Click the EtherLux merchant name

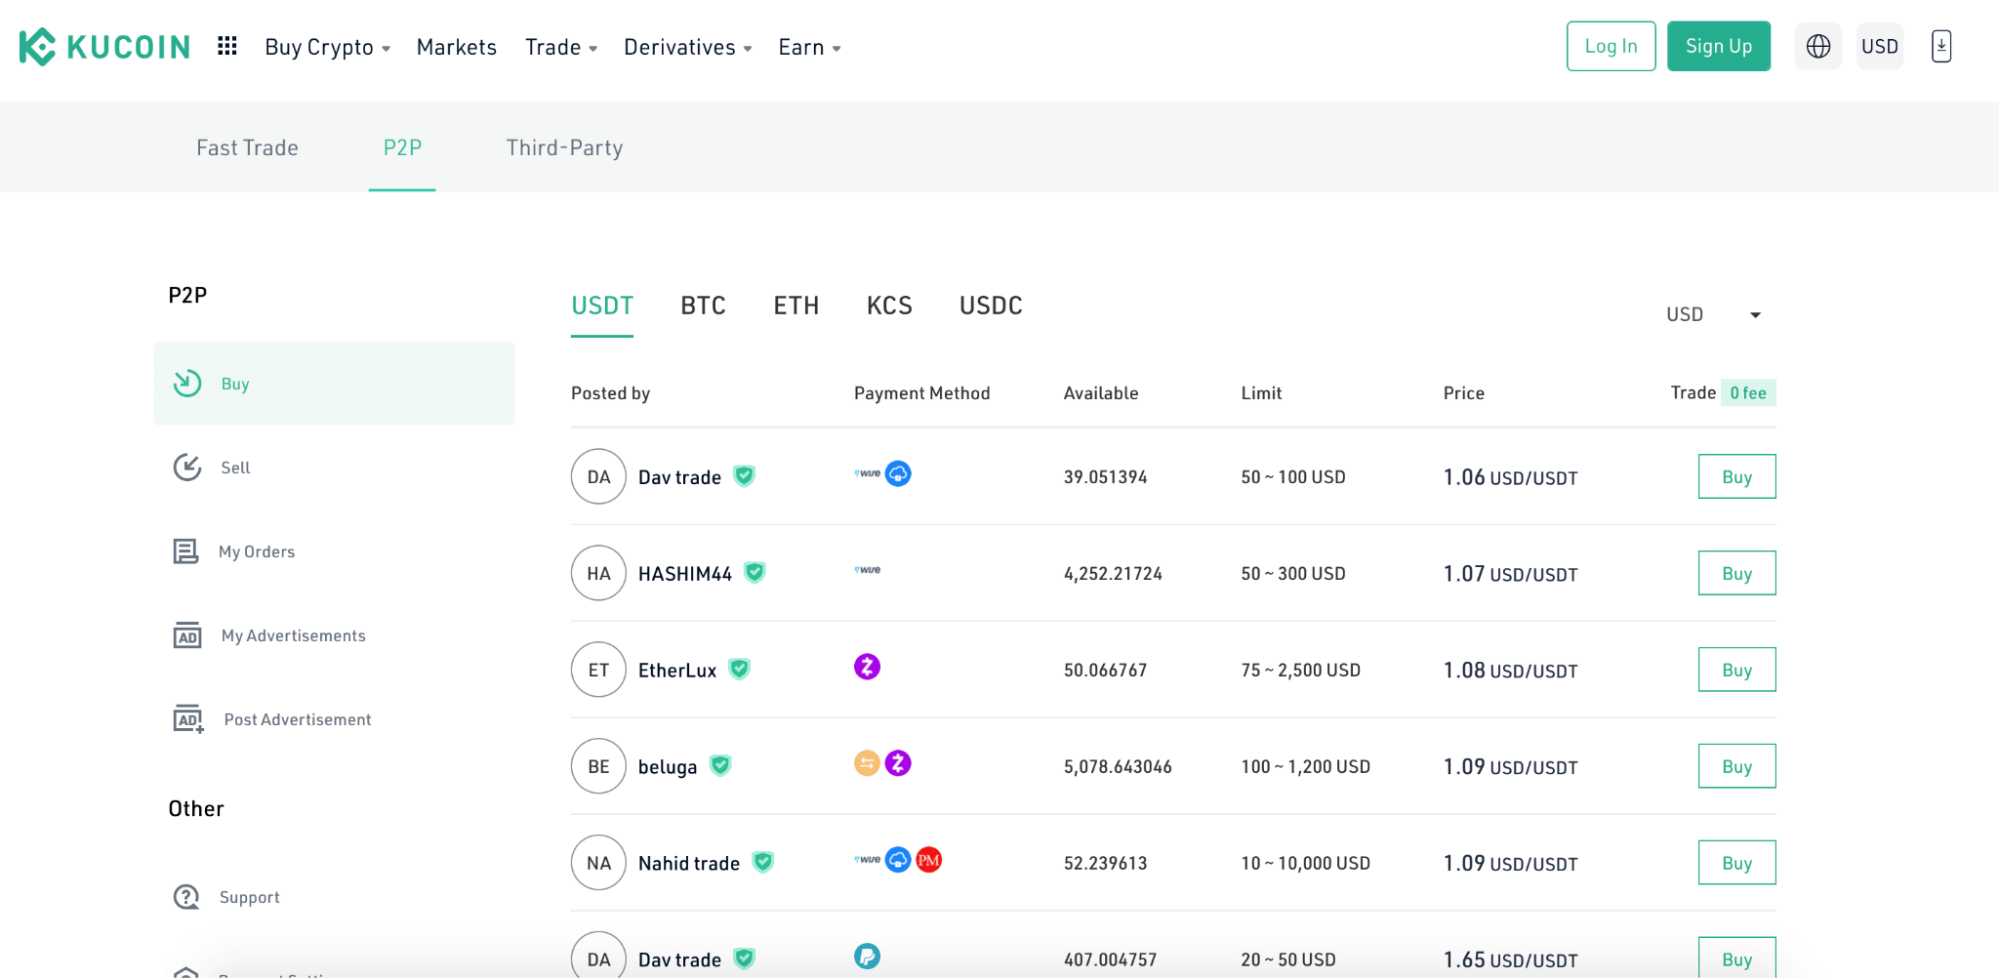pyautogui.click(x=677, y=670)
